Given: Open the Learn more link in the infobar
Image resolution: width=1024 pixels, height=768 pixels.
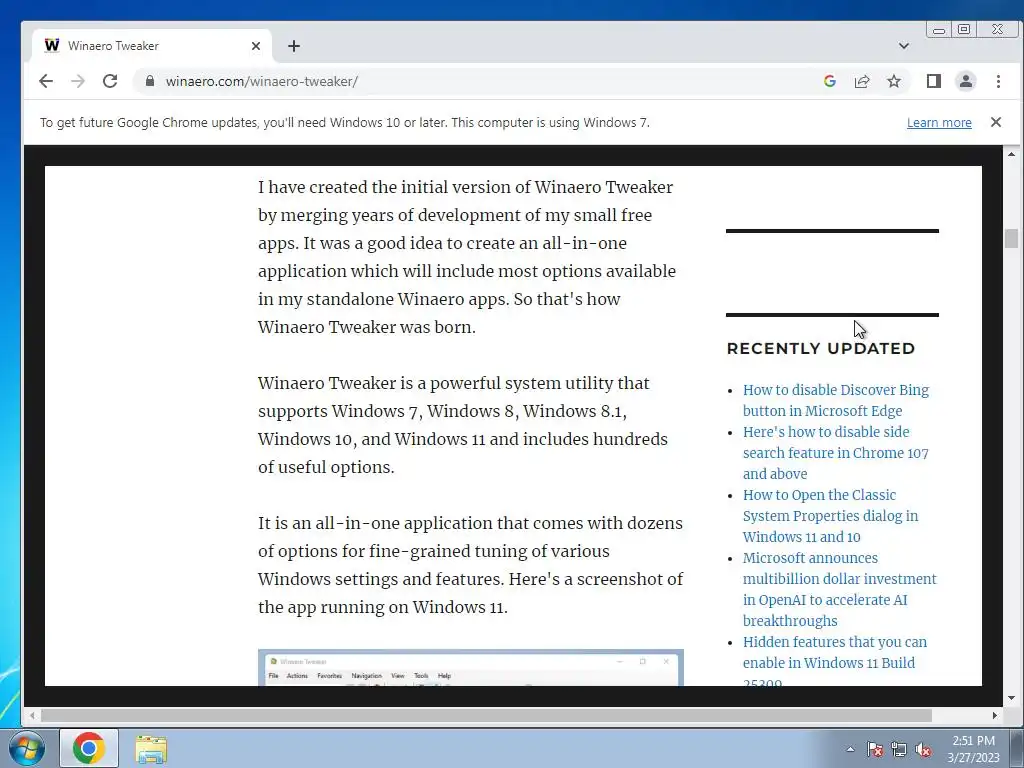Looking at the screenshot, I should click(x=939, y=123).
